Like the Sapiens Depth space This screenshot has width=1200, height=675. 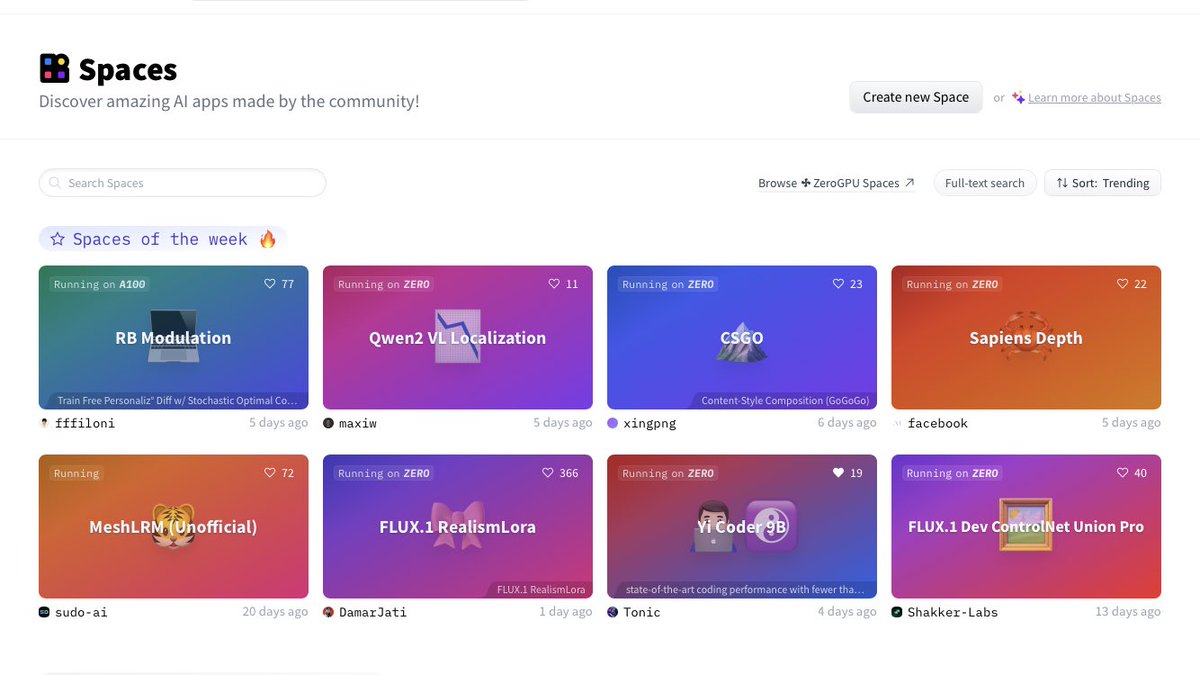point(1122,284)
